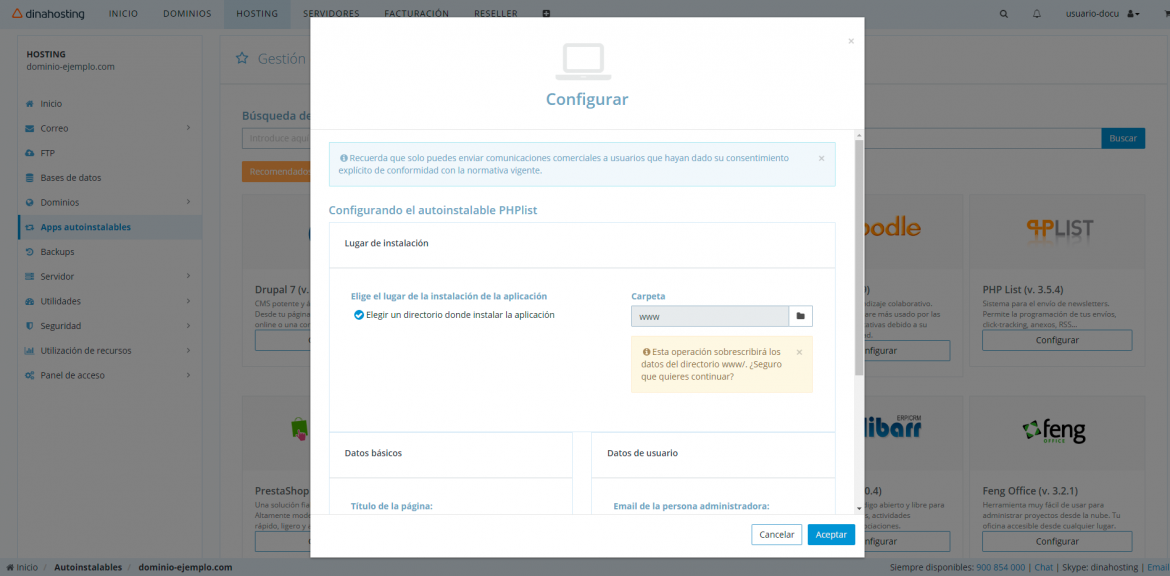This screenshot has height=576, width=1170.
Task: Click dominio-ejemplo.com in the breadcrumb
Action: pos(185,567)
